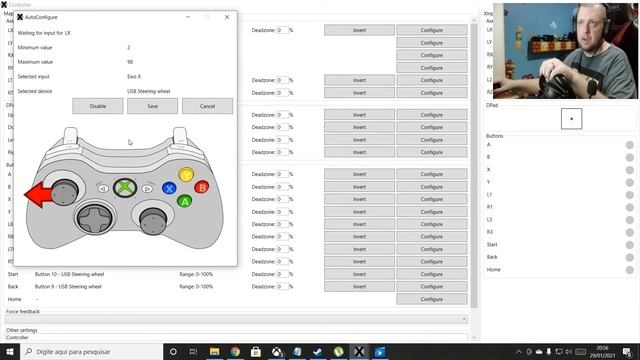The height and width of the screenshot is (360, 640).
Task: Focus the Back row Deadzone field
Action: click(x=282, y=287)
